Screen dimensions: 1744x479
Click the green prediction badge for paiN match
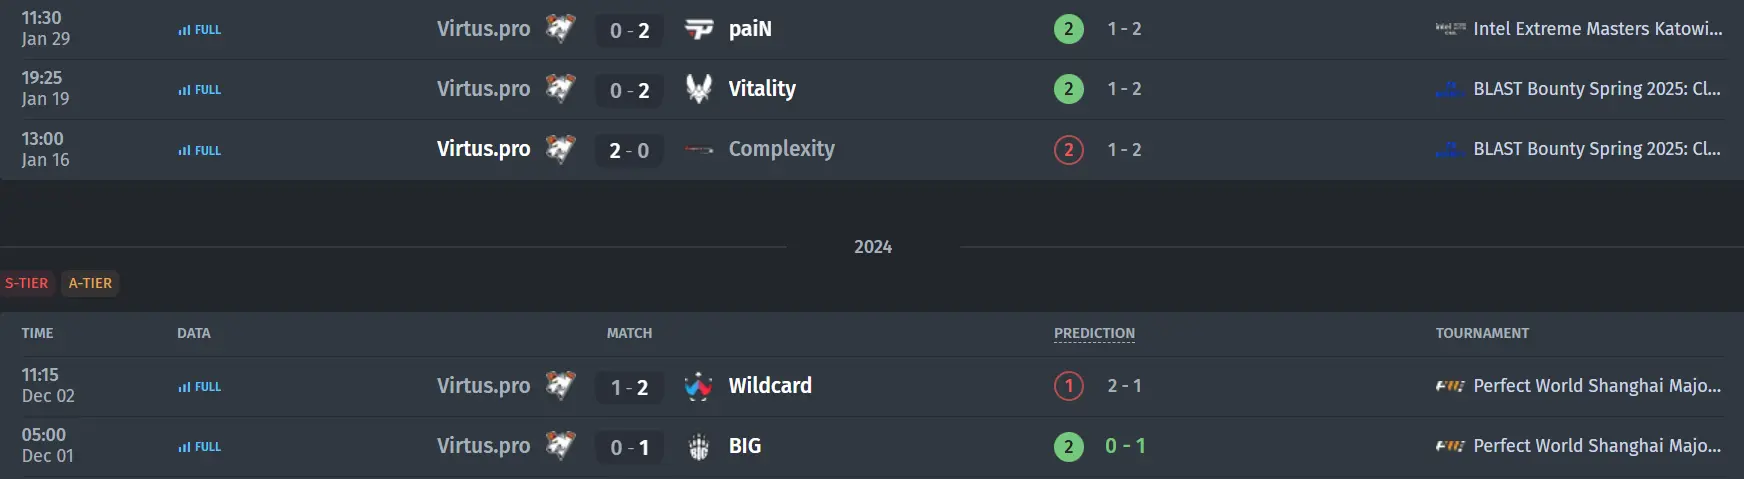(x=1068, y=29)
